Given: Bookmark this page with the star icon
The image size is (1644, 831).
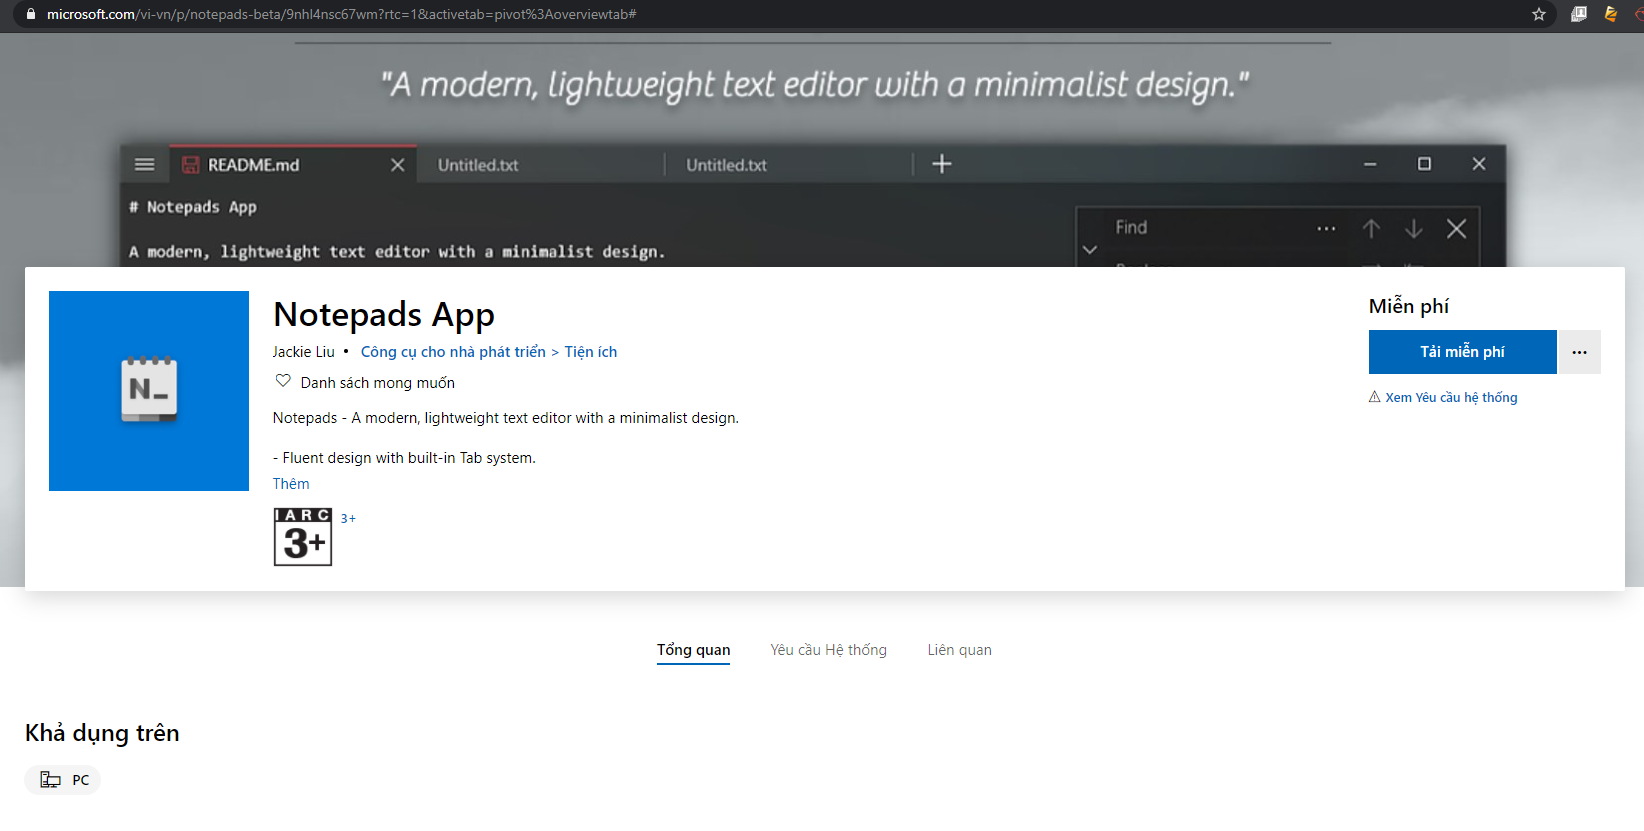Looking at the screenshot, I should [1539, 14].
